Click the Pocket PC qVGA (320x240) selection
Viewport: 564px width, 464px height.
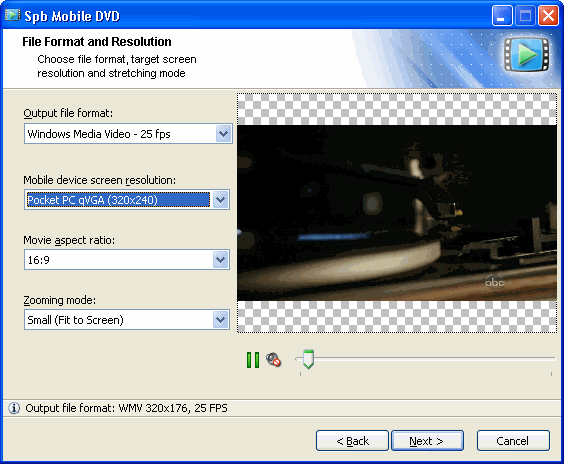pos(118,200)
